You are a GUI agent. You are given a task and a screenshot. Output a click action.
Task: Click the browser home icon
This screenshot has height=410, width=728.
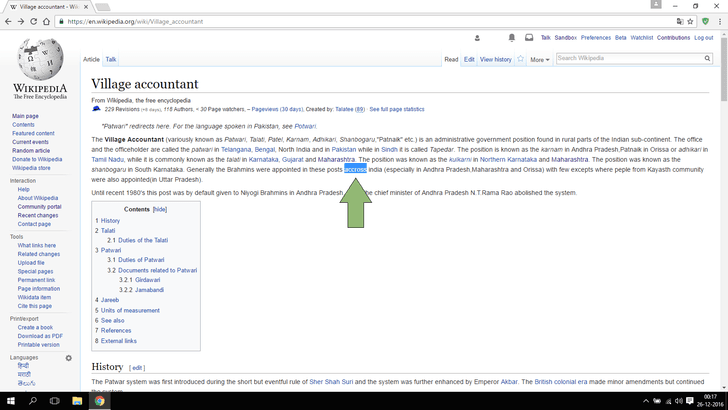coord(46,21)
